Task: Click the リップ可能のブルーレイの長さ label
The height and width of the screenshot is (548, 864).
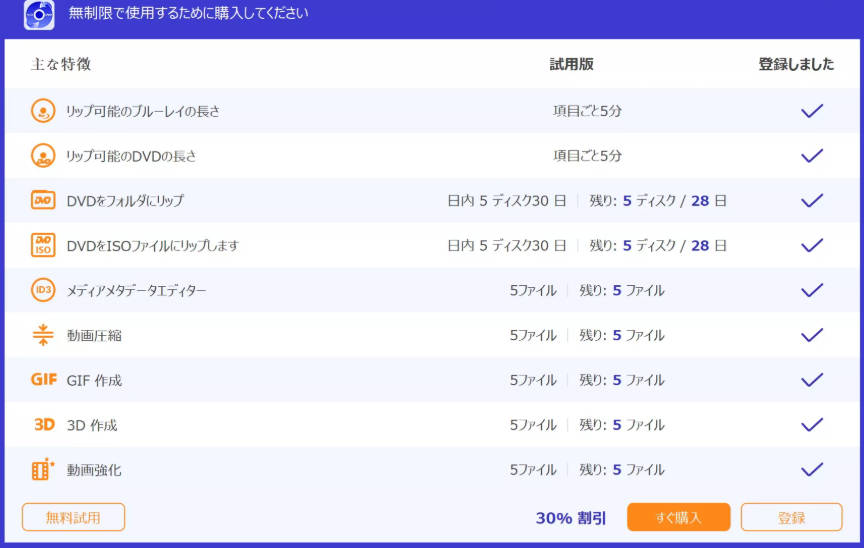Action: (x=143, y=111)
